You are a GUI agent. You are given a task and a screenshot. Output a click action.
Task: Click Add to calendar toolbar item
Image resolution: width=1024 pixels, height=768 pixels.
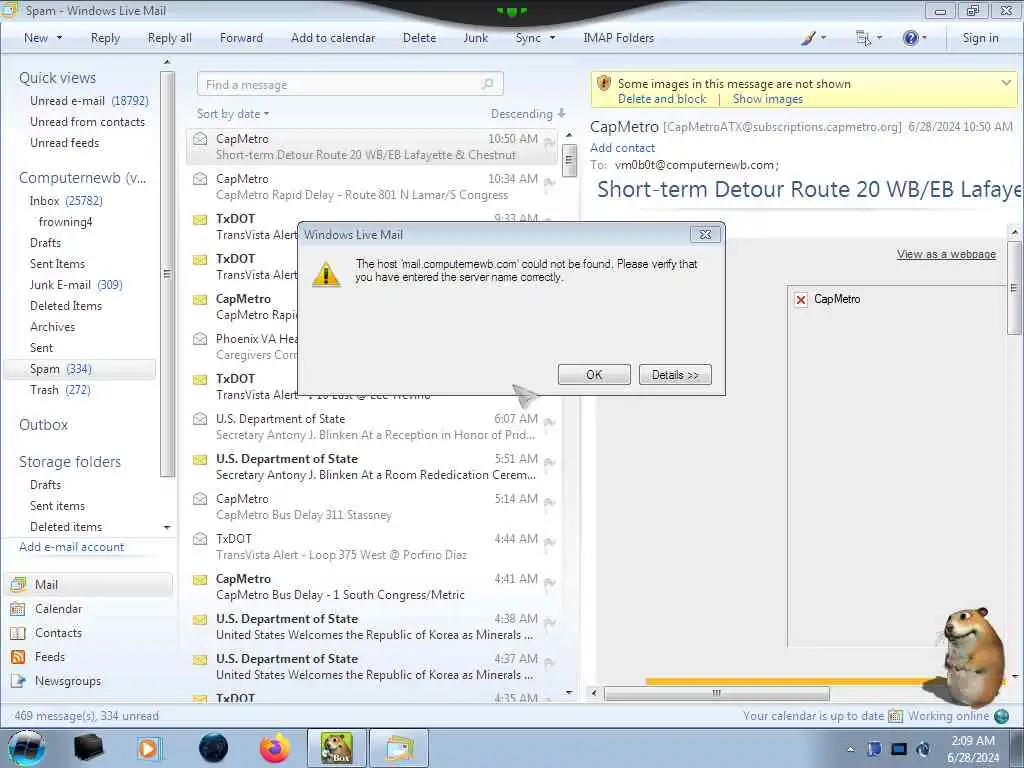click(x=333, y=38)
